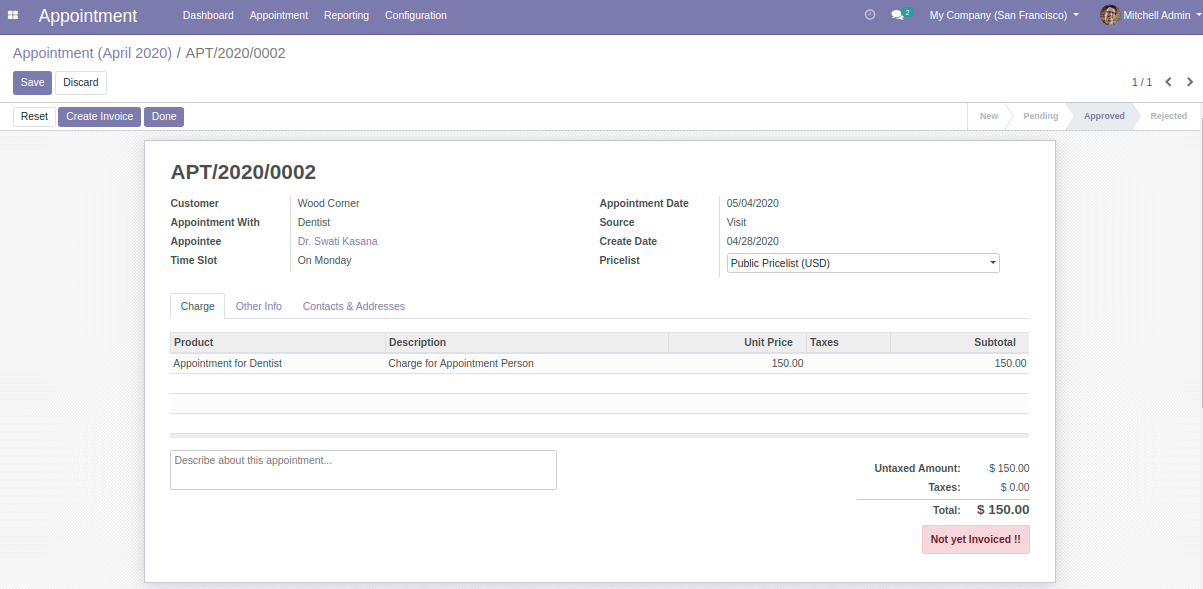Image resolution: width=1203 pixels, height=589 pixels.
Task: Set status to Pending stage
Action: pyautogui.click(x=1040, y=116)
